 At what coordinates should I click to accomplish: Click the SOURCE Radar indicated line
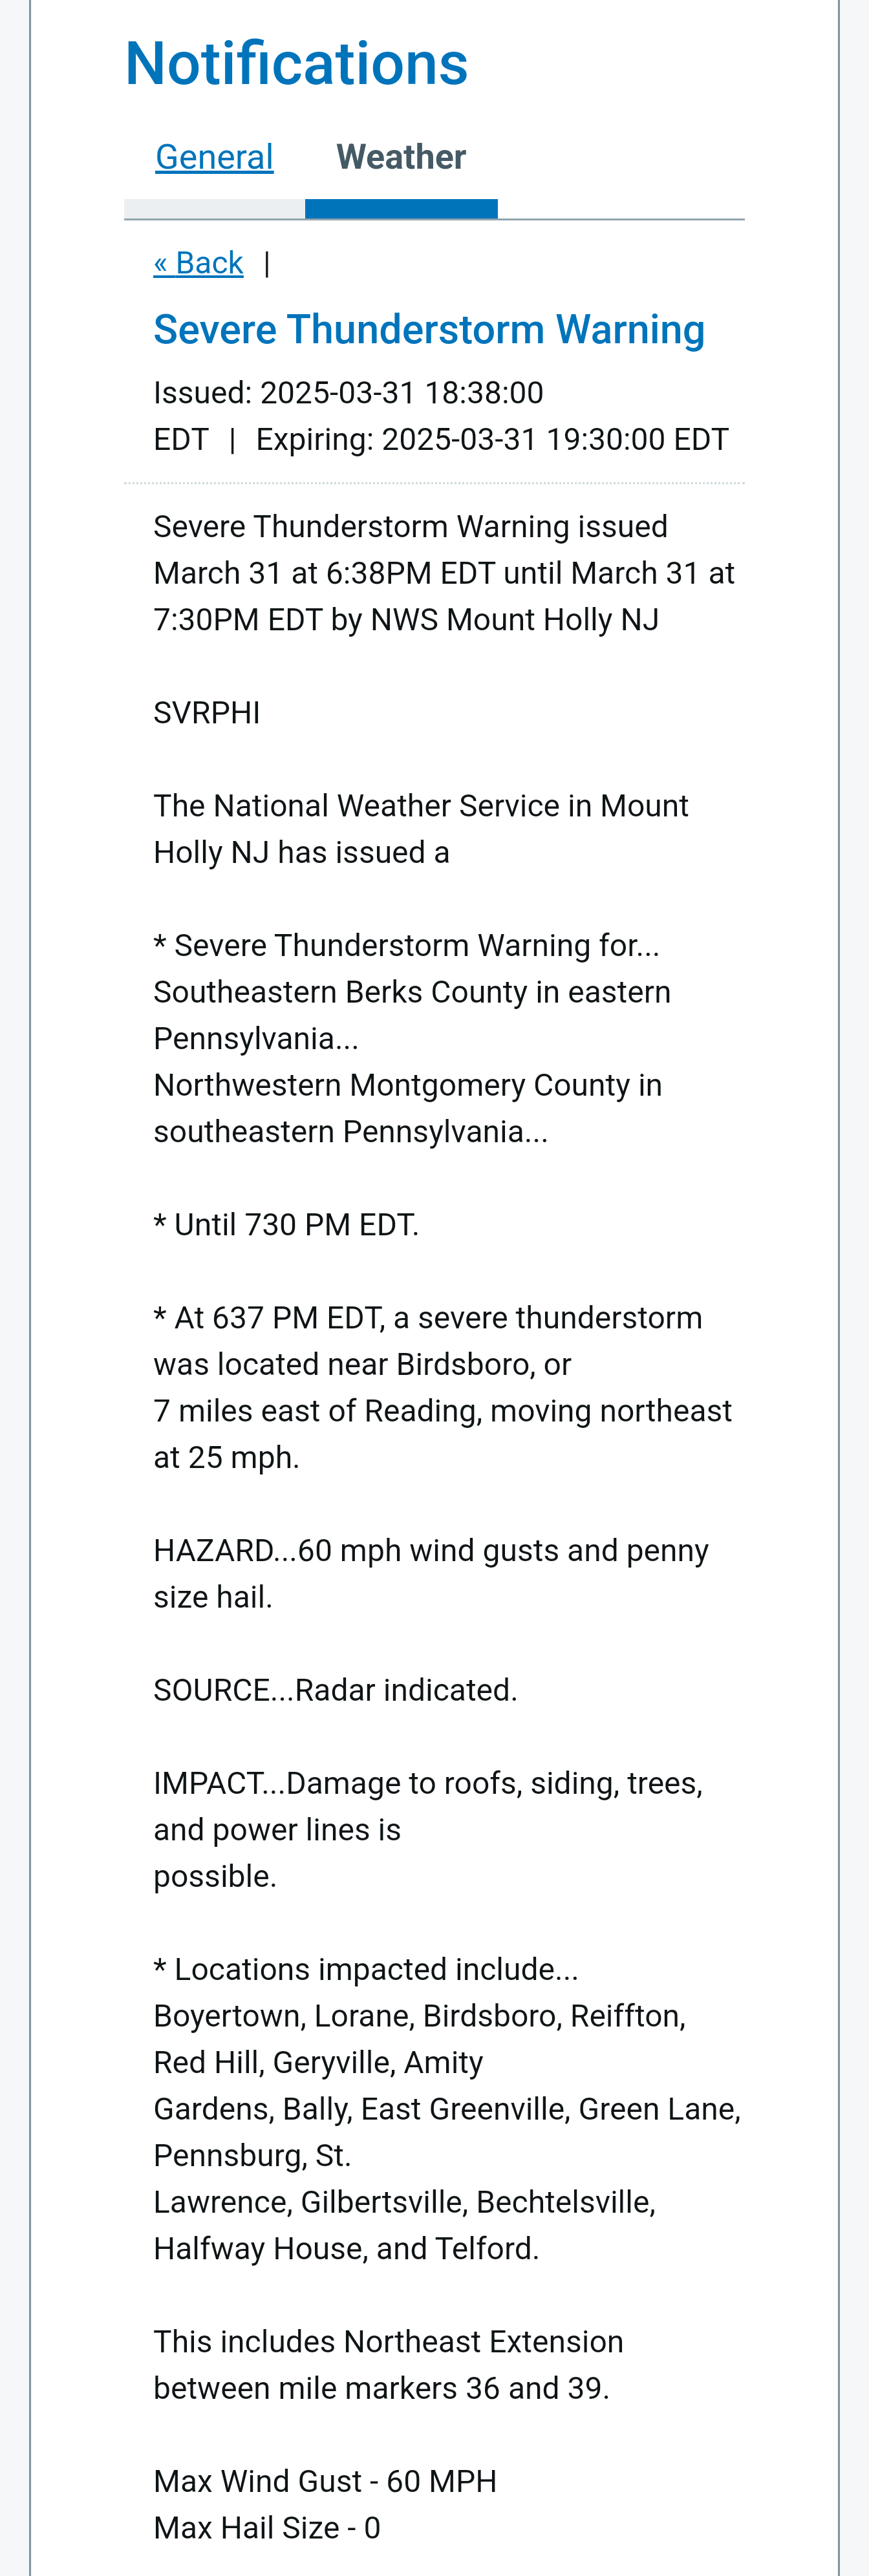coord(335,1690)
